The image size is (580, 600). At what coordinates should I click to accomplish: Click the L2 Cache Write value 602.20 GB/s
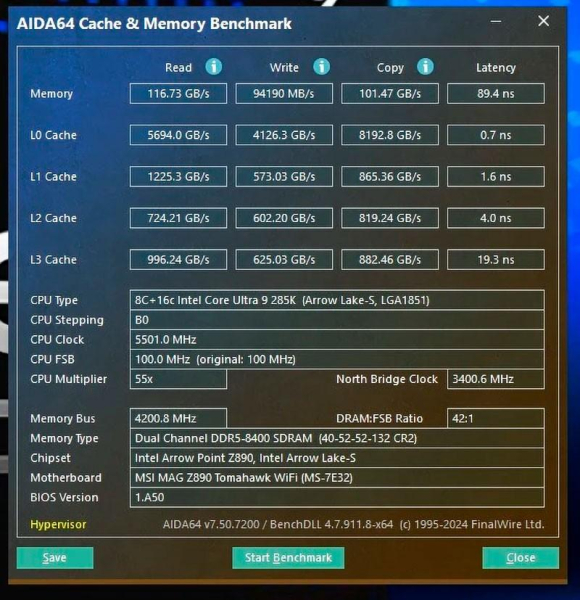tap(284, 218)
